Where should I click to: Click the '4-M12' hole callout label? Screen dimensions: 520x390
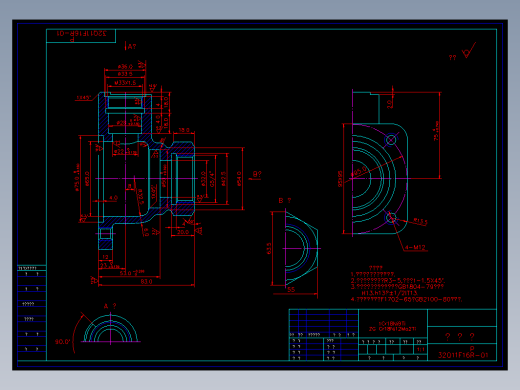(415, 248)
